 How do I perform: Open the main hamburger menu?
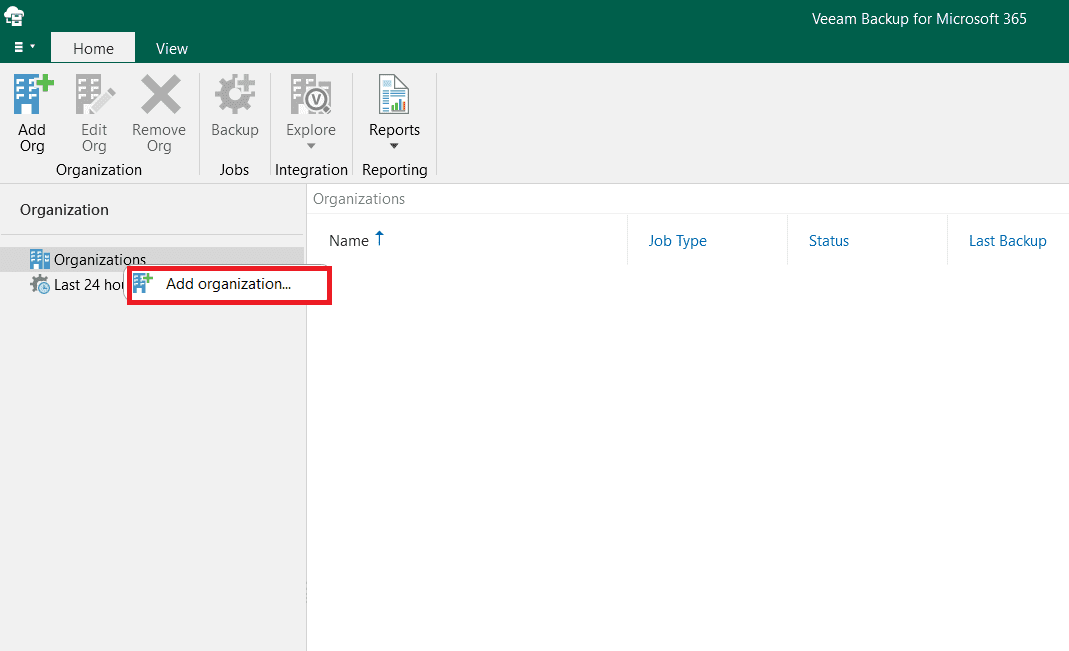[24, 47]
